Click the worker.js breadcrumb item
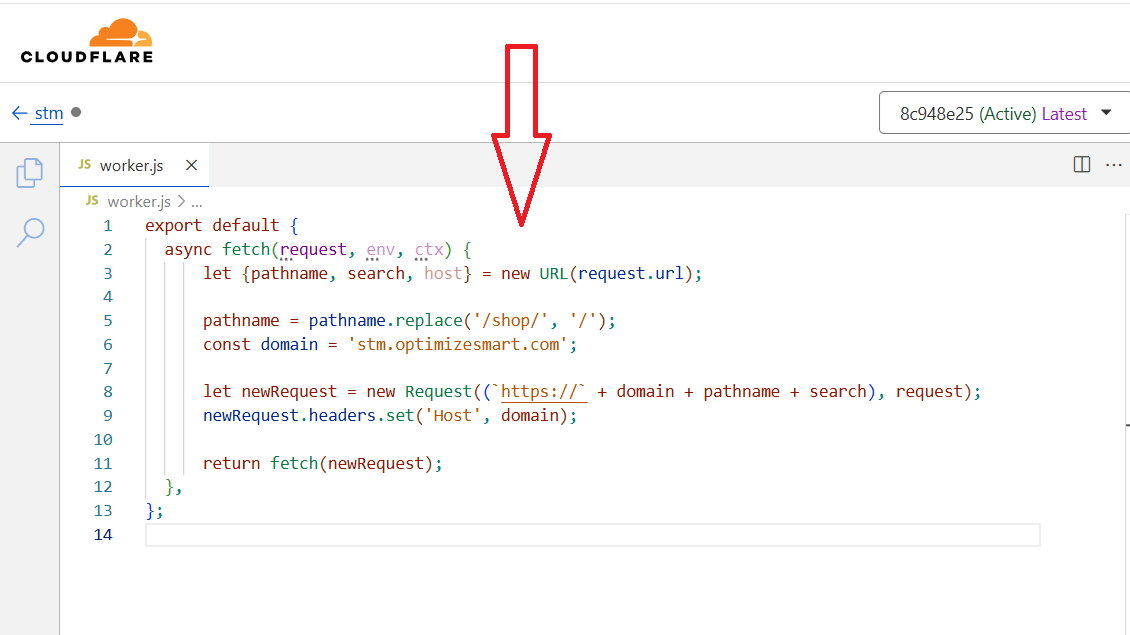Viewport: 1130px width, 635px height. [x=138, y=201]
